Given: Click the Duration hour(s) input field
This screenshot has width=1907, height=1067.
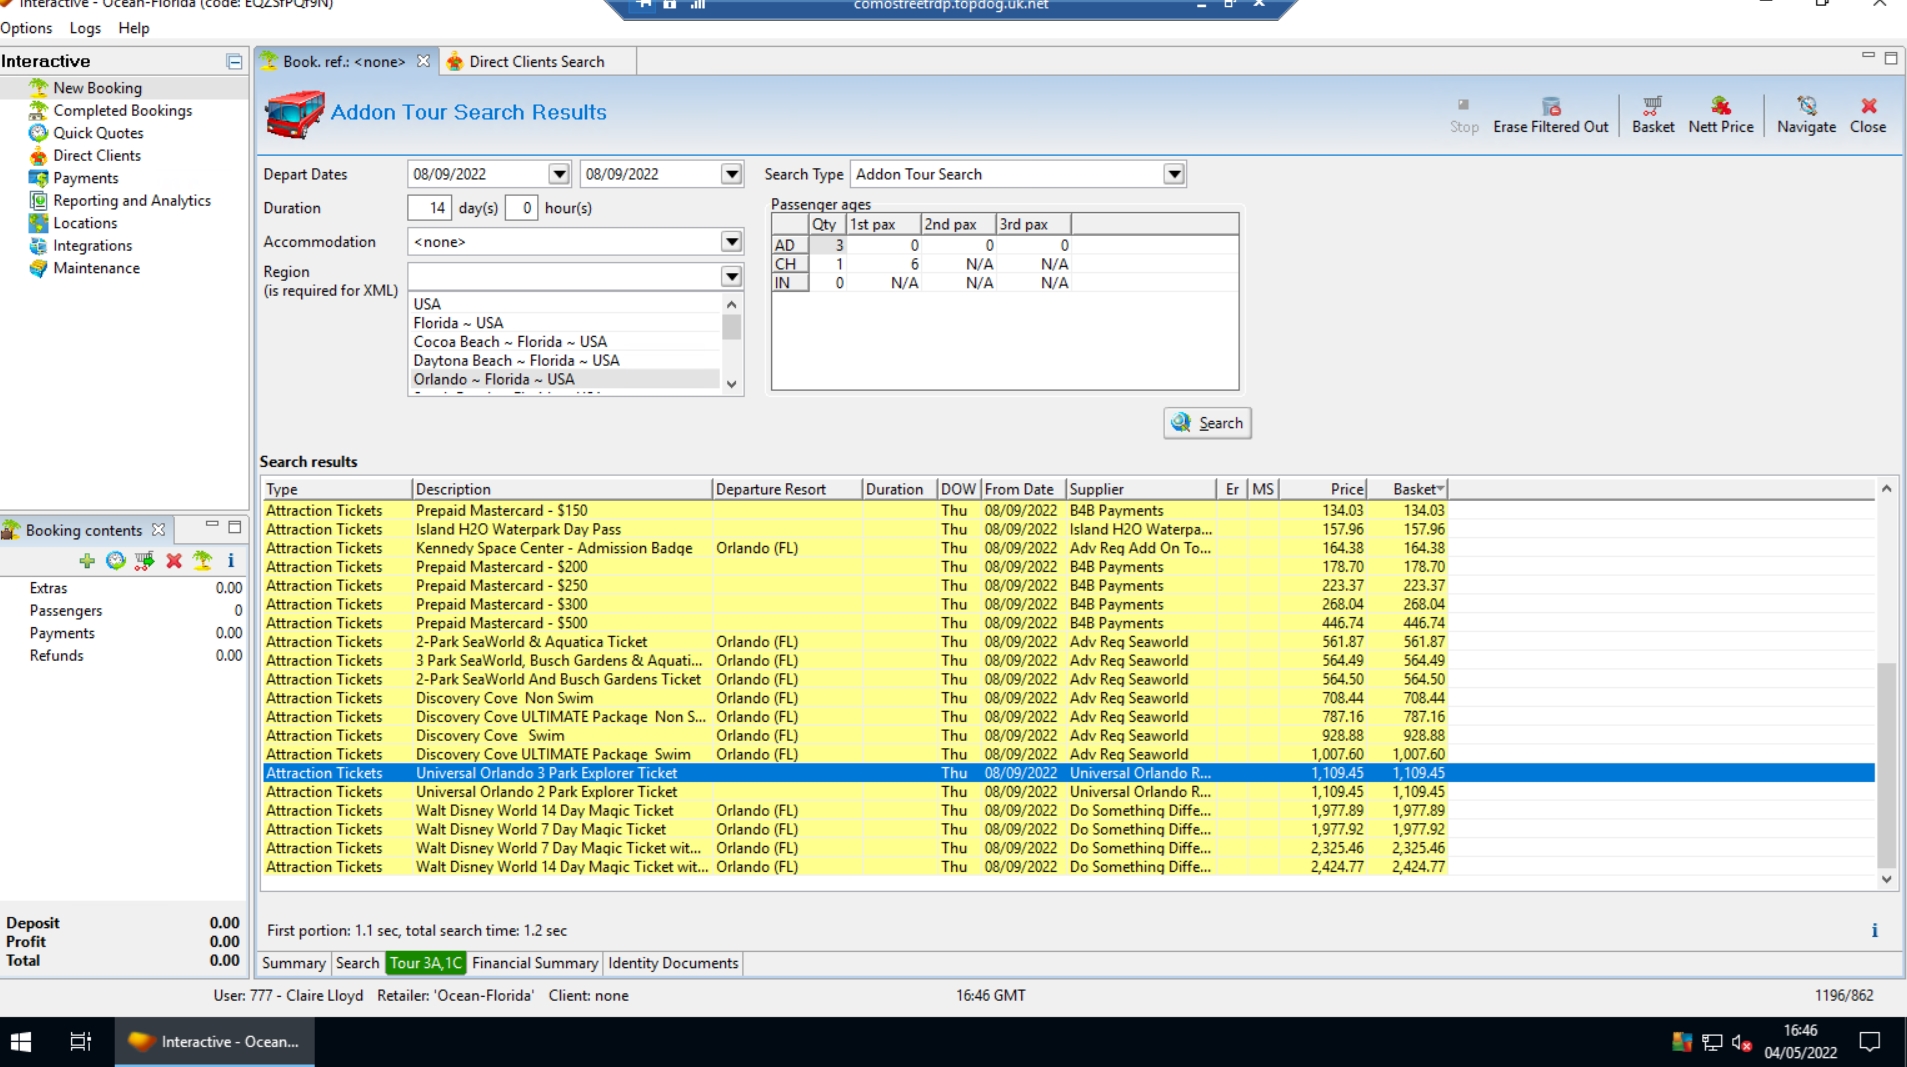Looking at the screenshot, I should click(522, 208).
